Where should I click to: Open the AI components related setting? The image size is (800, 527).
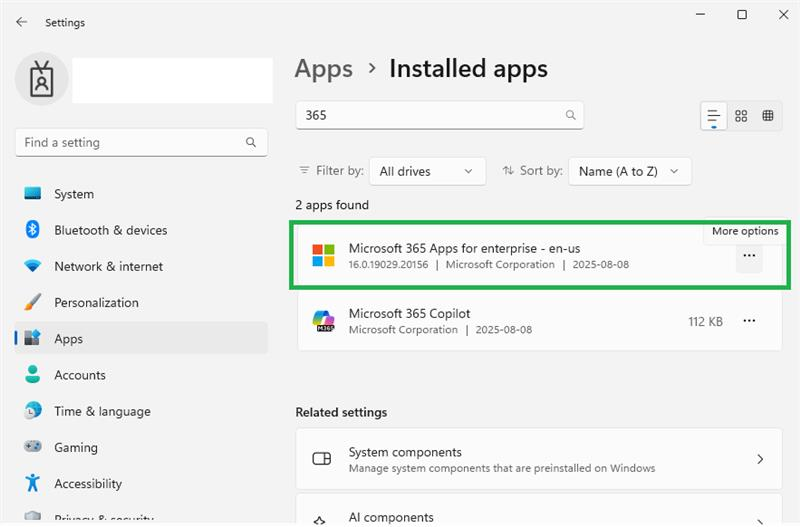pos(539,510)
